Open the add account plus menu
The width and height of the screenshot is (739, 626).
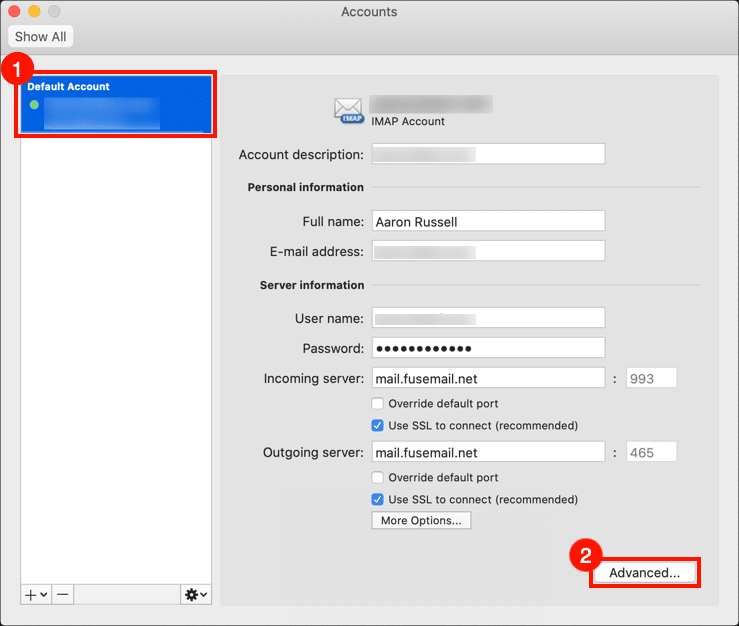pyautogui.click(x=36, y=594)
